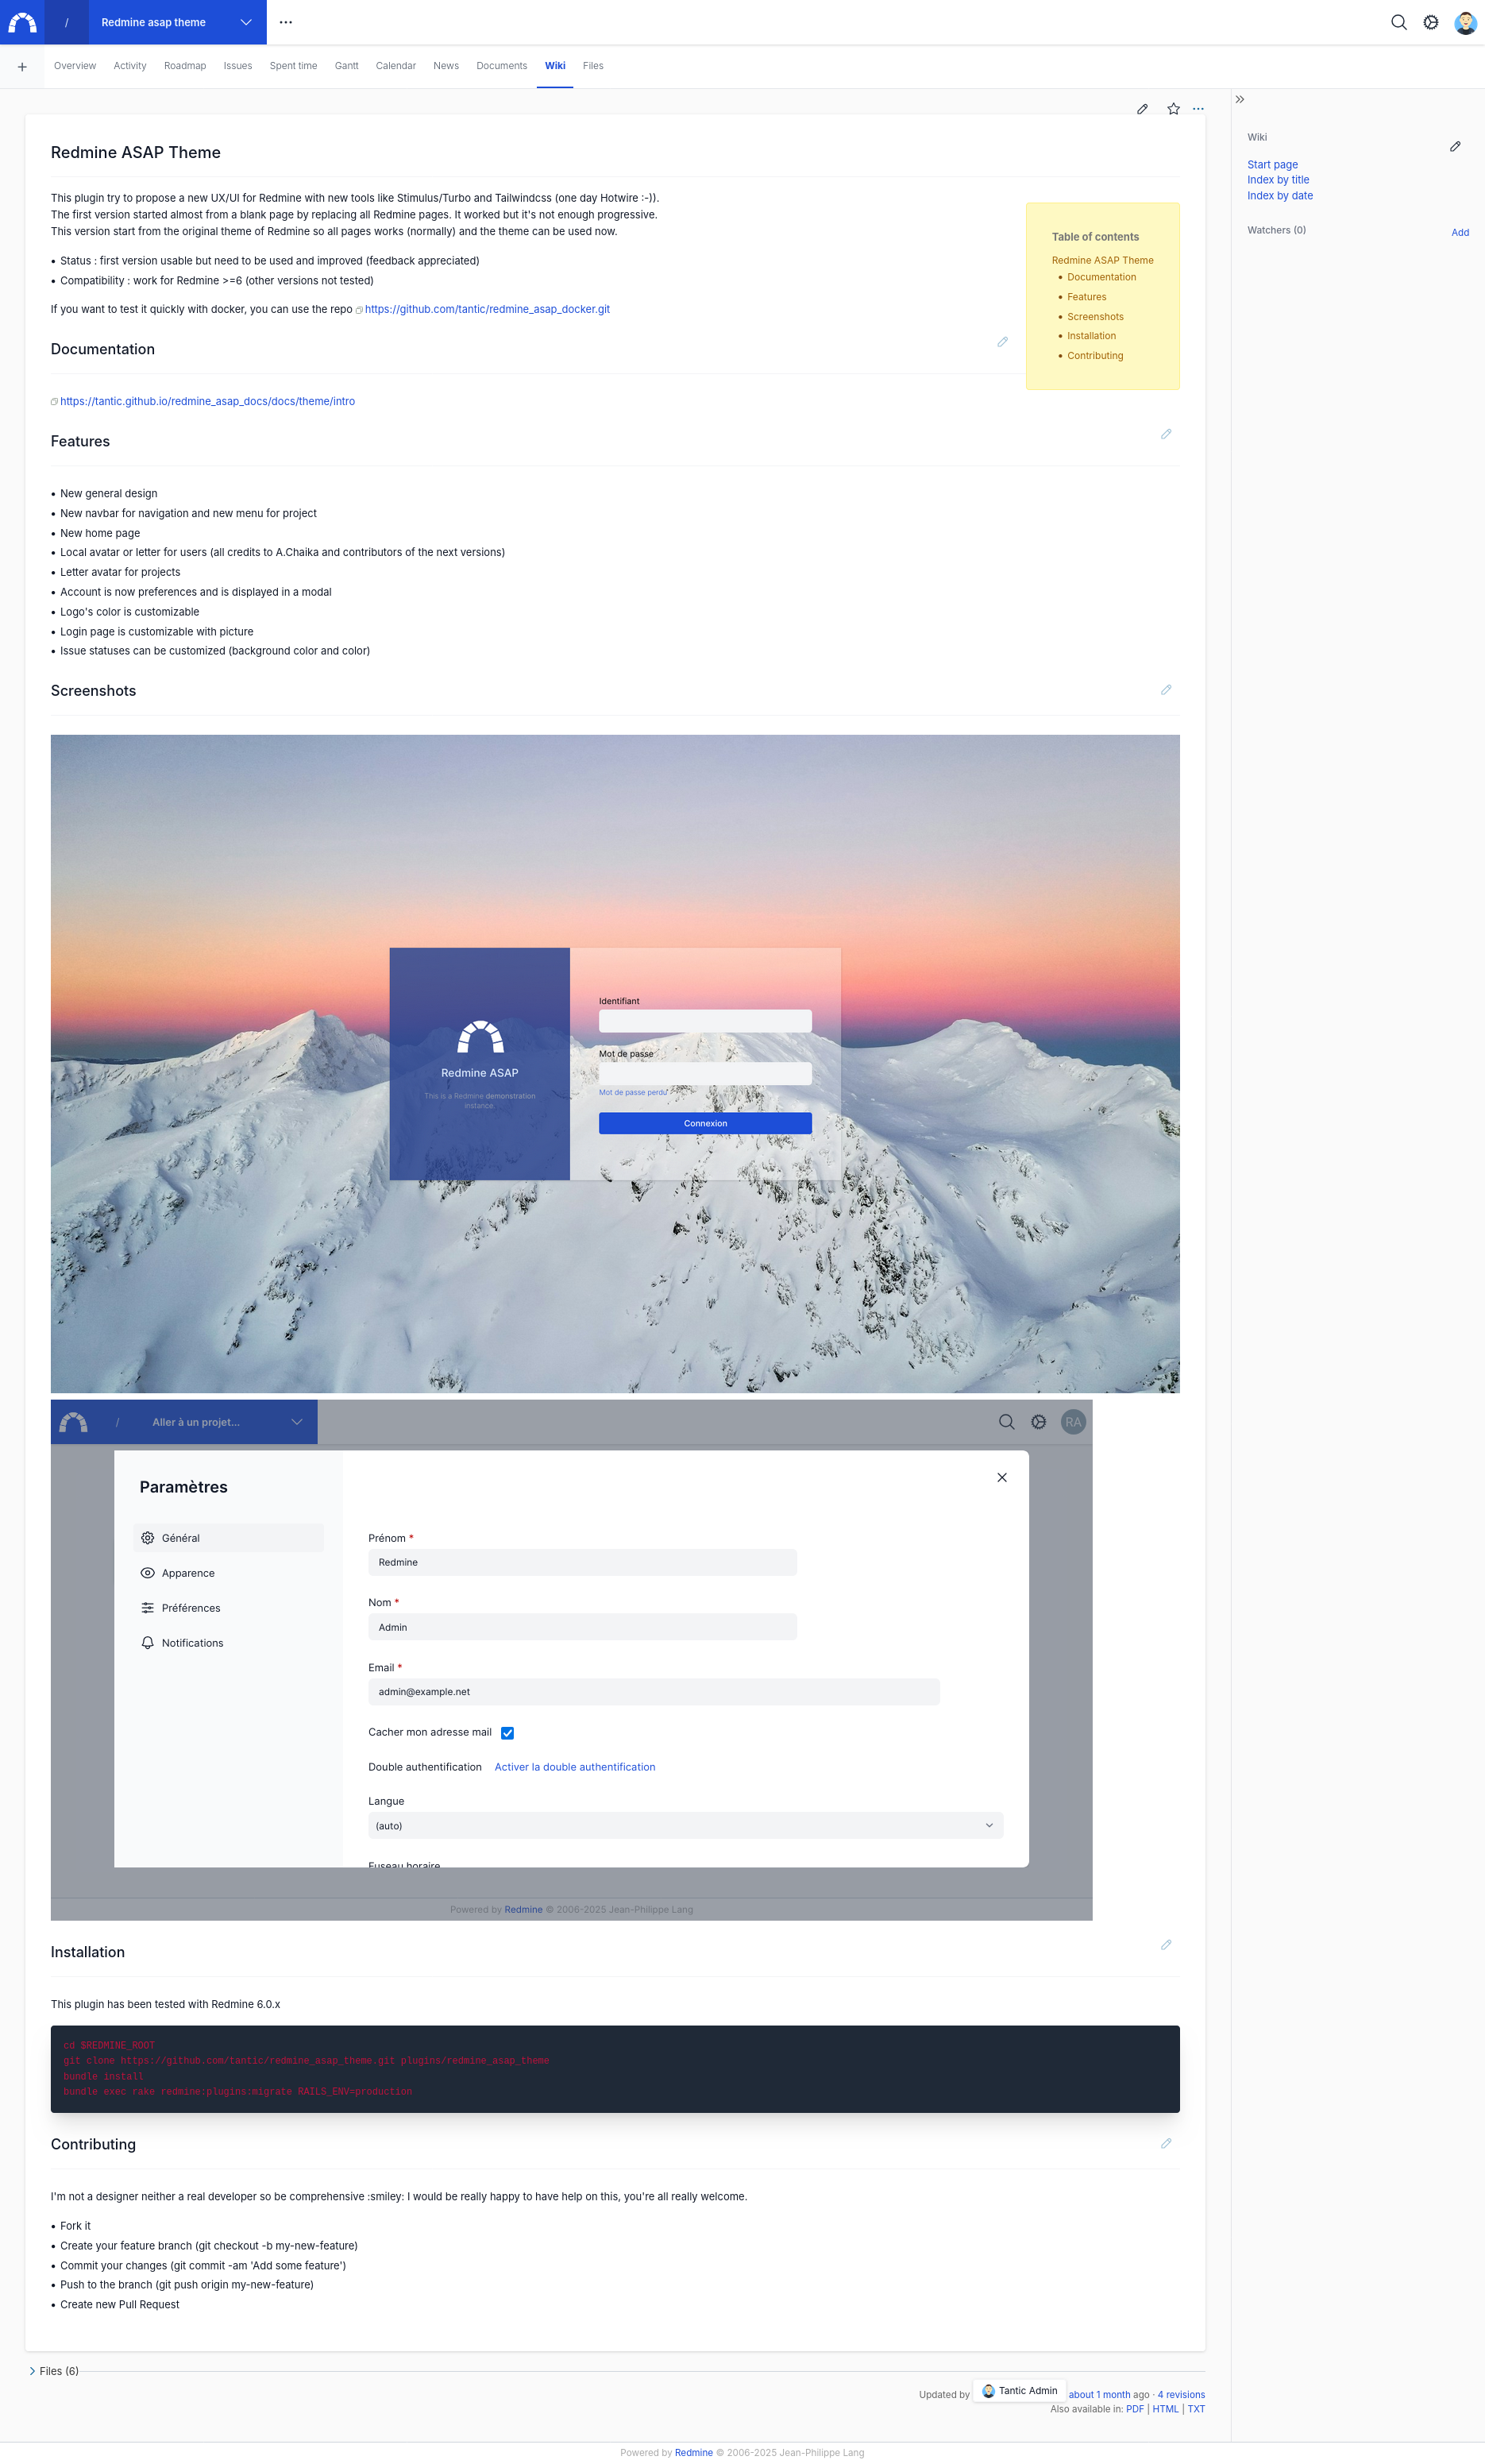The height and width of the screenshot is (2464, 1485).
Task: Jump to Features in table of contents
Action: 1086,297
